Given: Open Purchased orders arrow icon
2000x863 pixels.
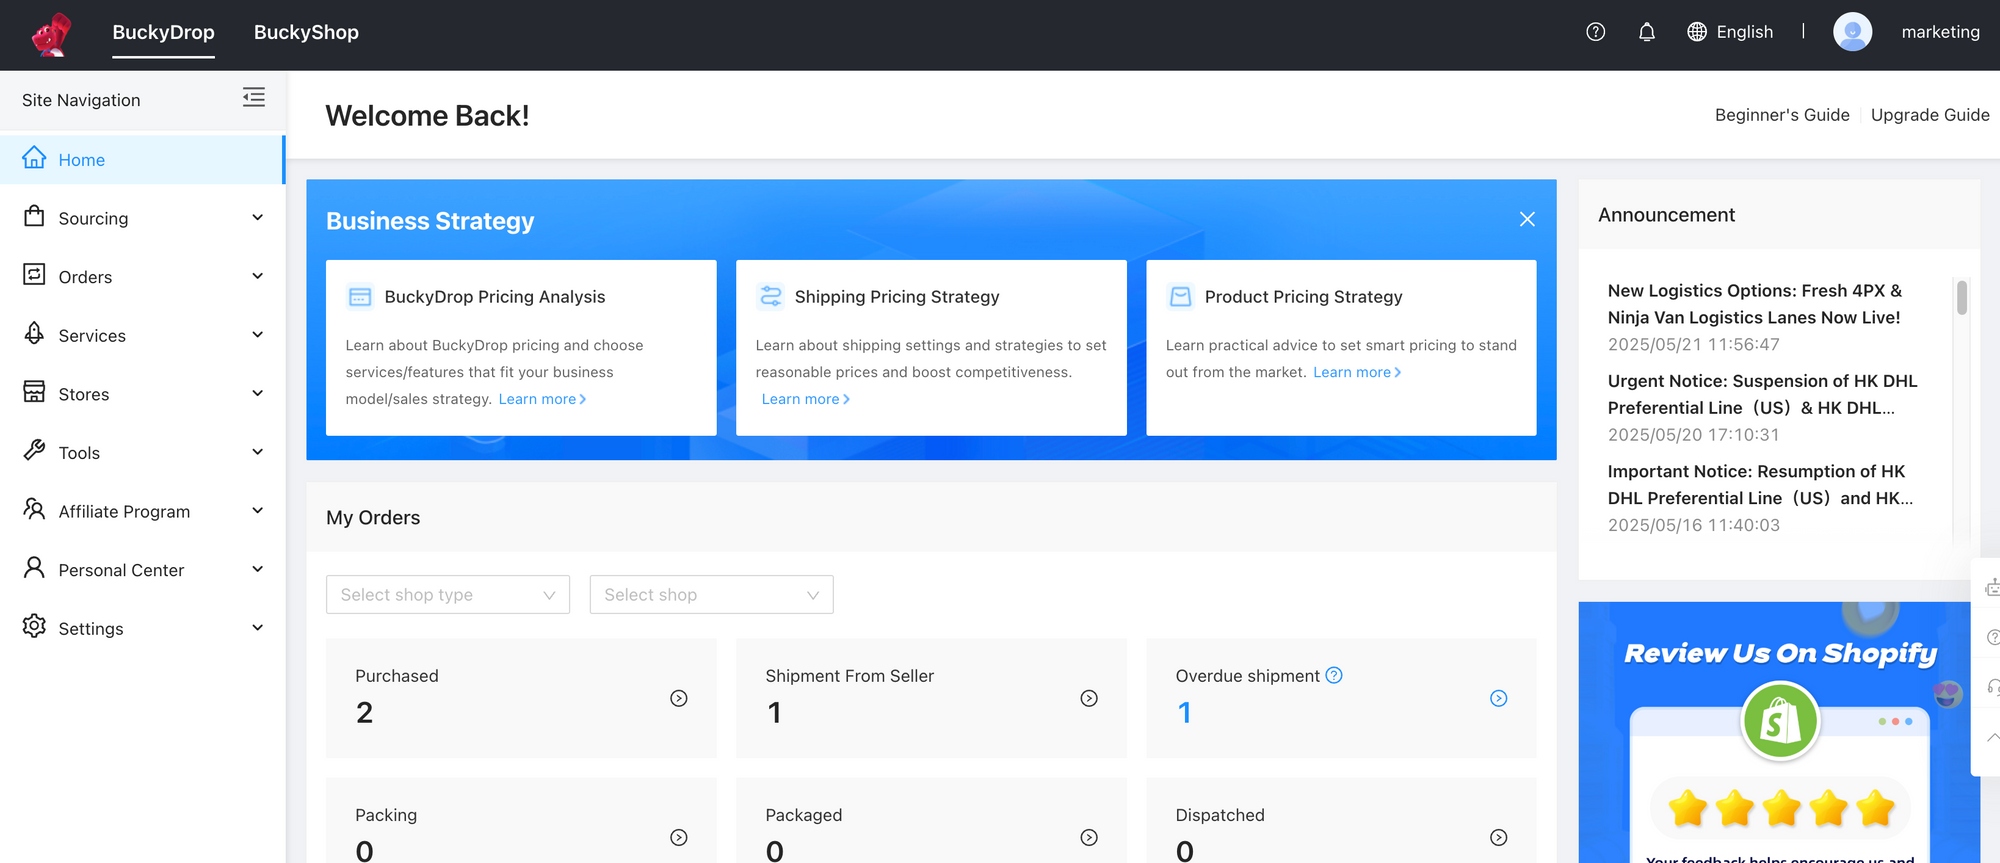Looking at the screenshot, I should (679, 698).
